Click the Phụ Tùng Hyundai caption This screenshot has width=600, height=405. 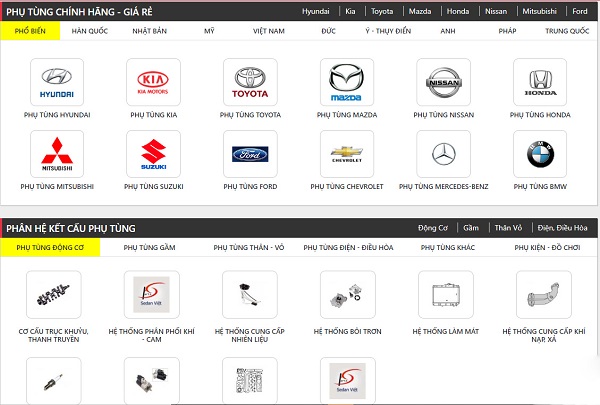[x=57, y=114]
